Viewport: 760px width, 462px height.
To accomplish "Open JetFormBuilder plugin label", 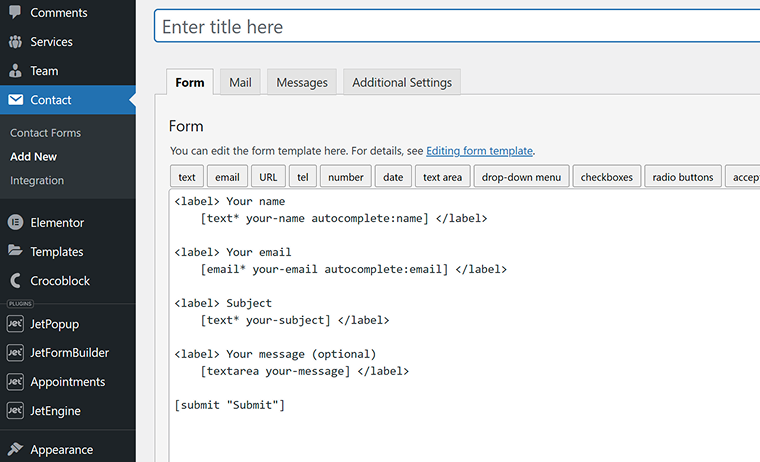I will click(x=69, y=352).
